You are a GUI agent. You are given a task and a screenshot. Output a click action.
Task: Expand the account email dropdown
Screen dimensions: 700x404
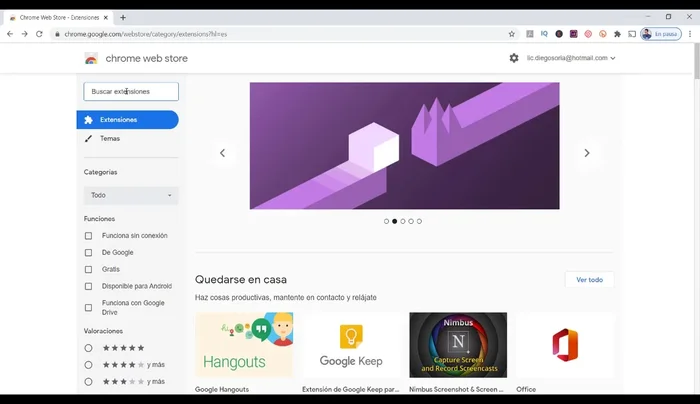571,58
